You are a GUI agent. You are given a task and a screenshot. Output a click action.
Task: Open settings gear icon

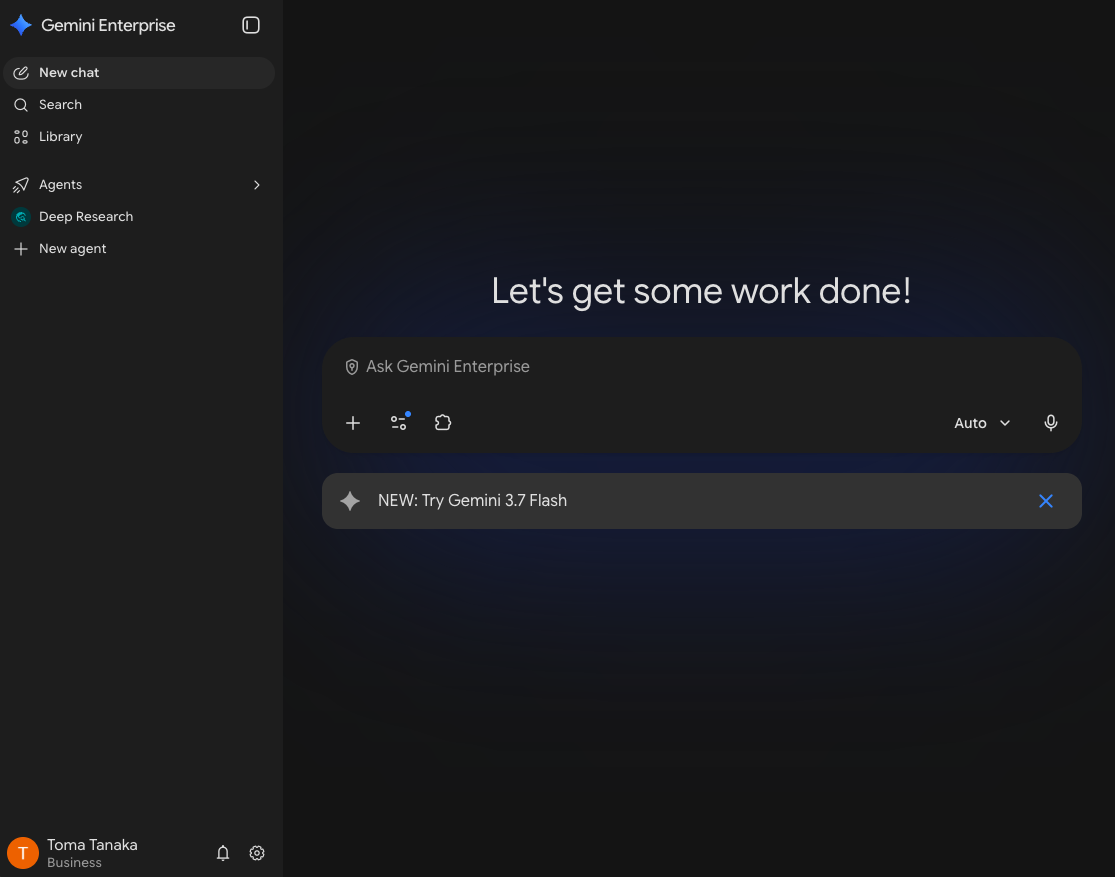257,853
